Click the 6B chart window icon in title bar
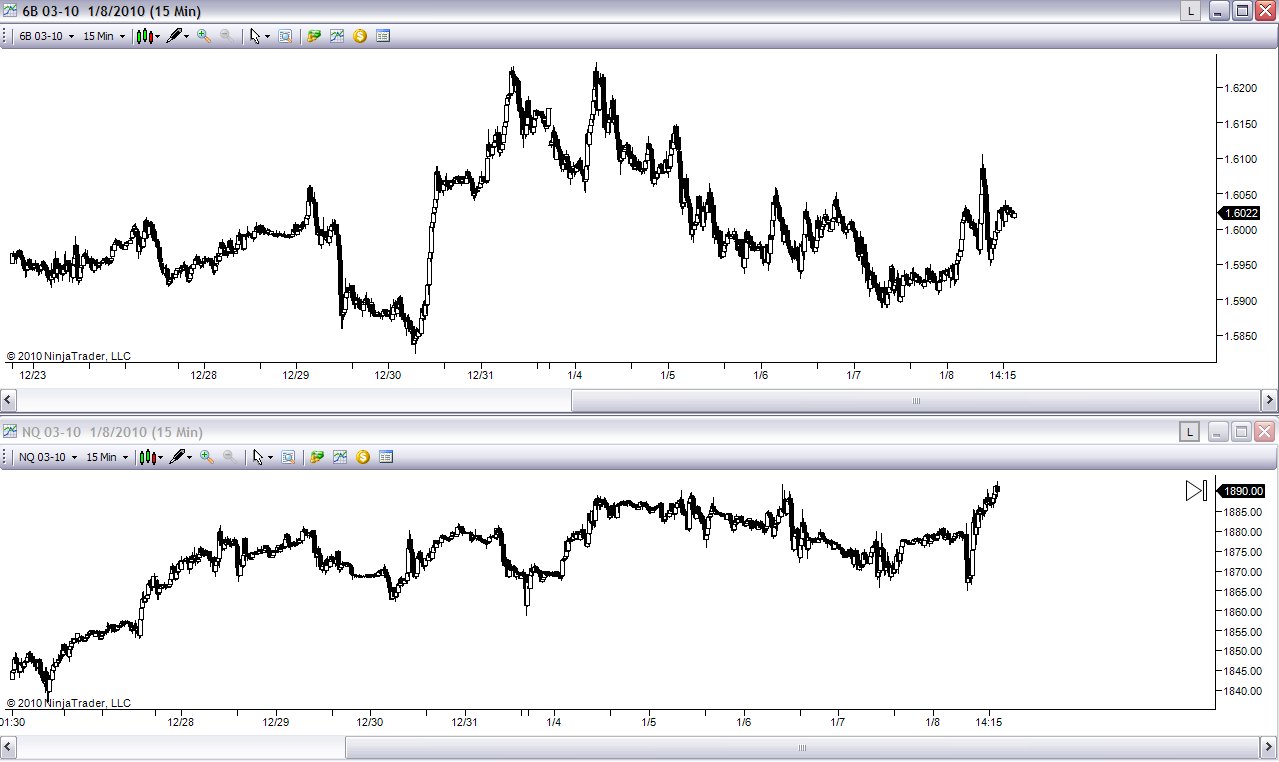This screenshot has width=1279, height=762. click(x=10, y=11)
